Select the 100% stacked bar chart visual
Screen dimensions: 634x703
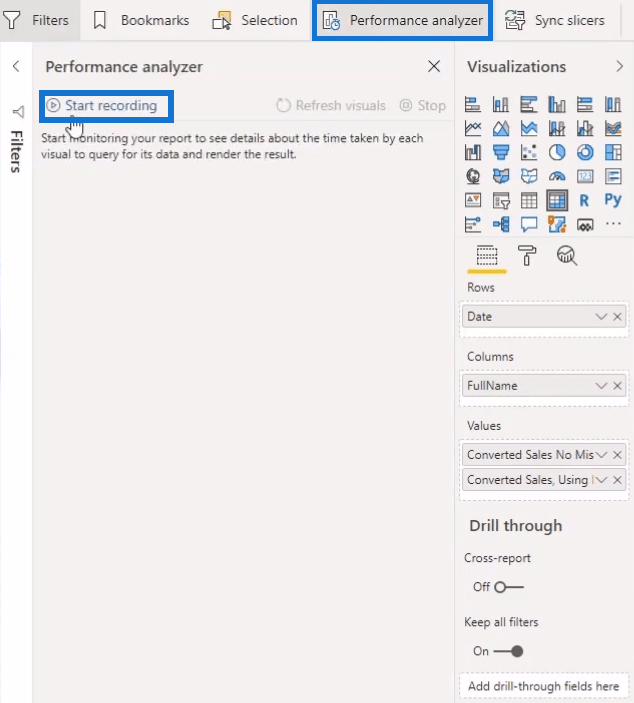585,104
